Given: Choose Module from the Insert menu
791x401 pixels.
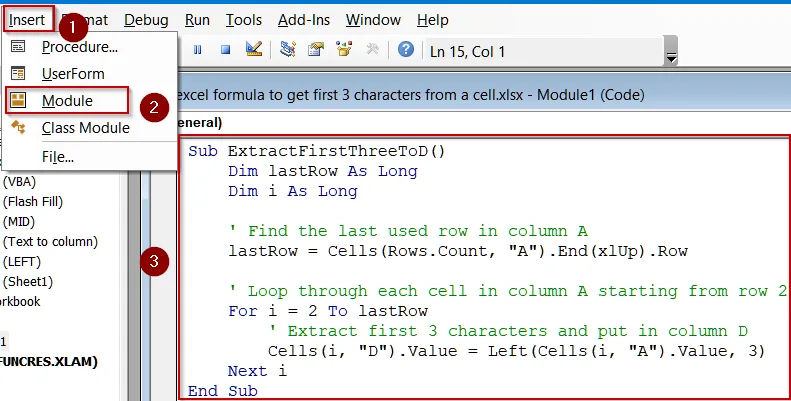Looking at the screenshot, I should tap(67, 100).
